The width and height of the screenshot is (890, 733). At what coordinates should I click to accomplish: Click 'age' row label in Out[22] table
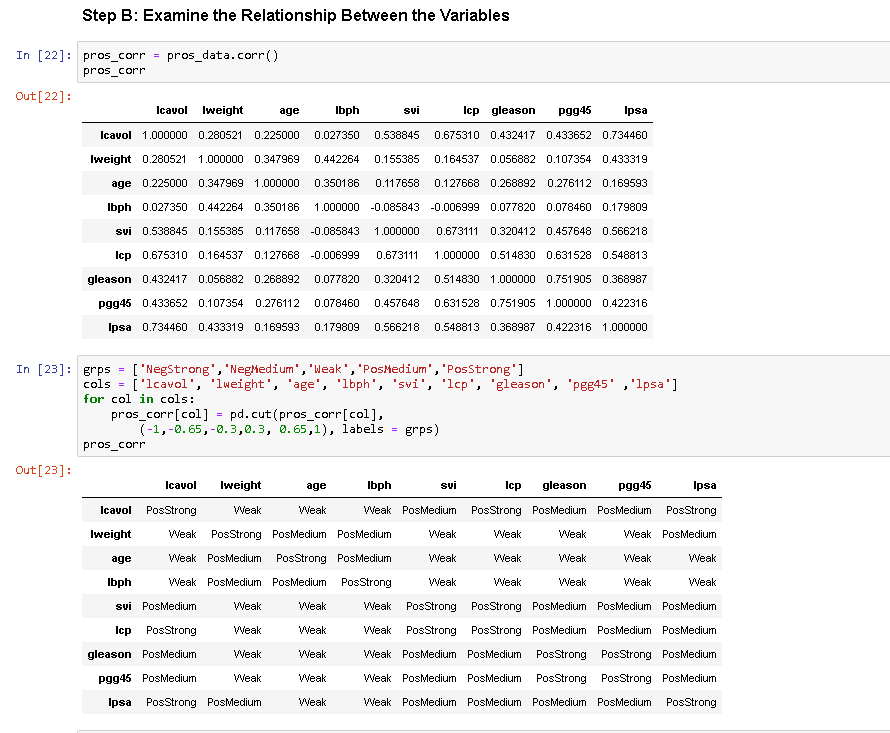(121, 183)
